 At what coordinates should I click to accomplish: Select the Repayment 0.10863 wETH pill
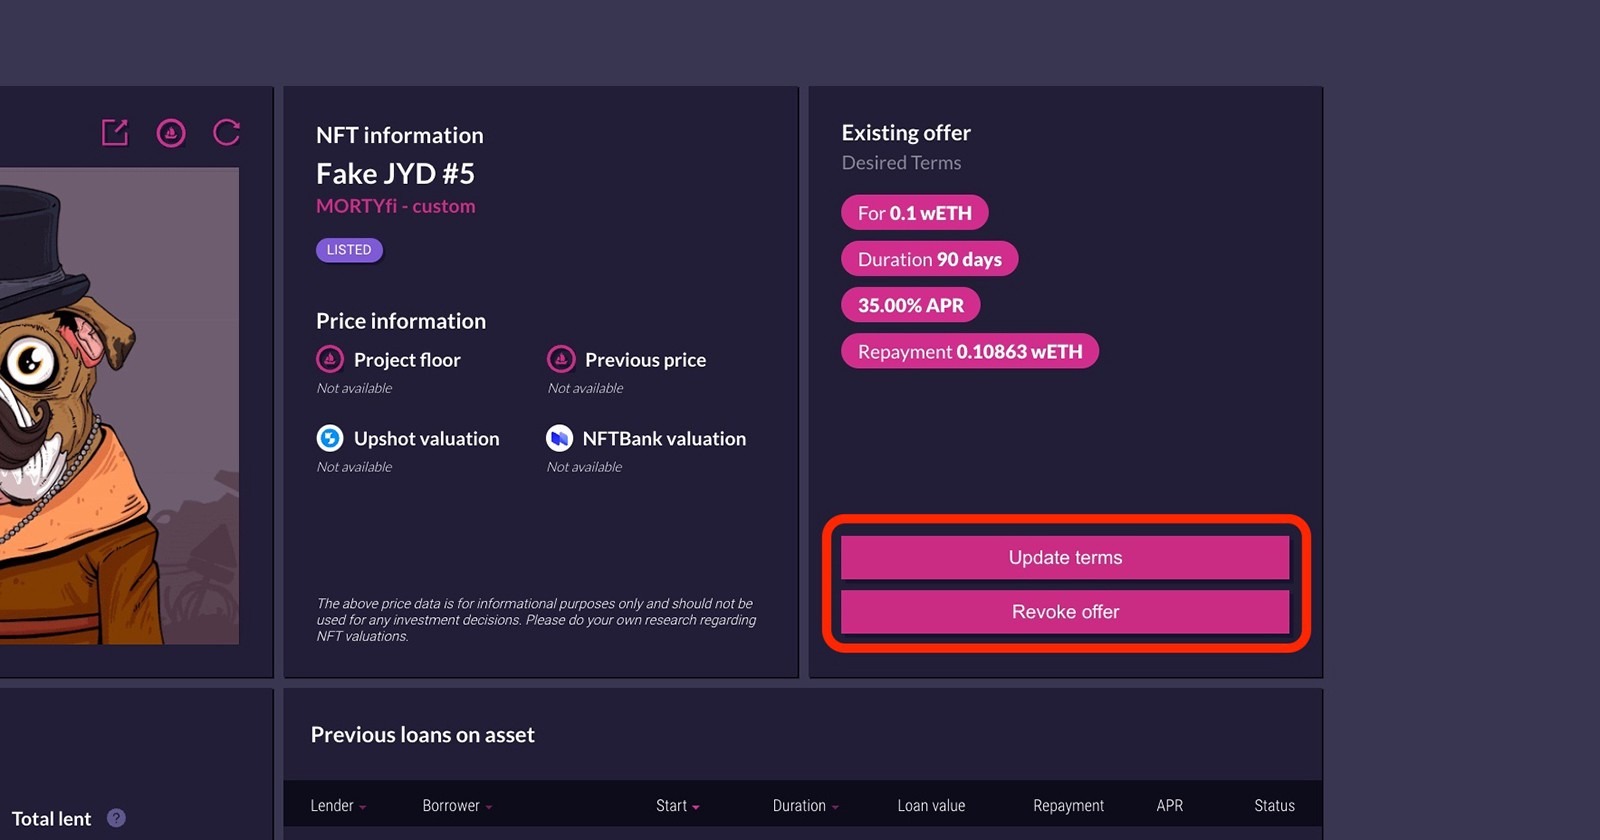point(969,351)
